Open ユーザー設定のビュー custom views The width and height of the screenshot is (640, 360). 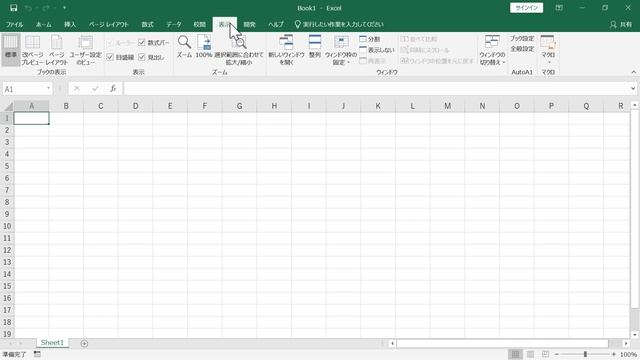(85, 50)
